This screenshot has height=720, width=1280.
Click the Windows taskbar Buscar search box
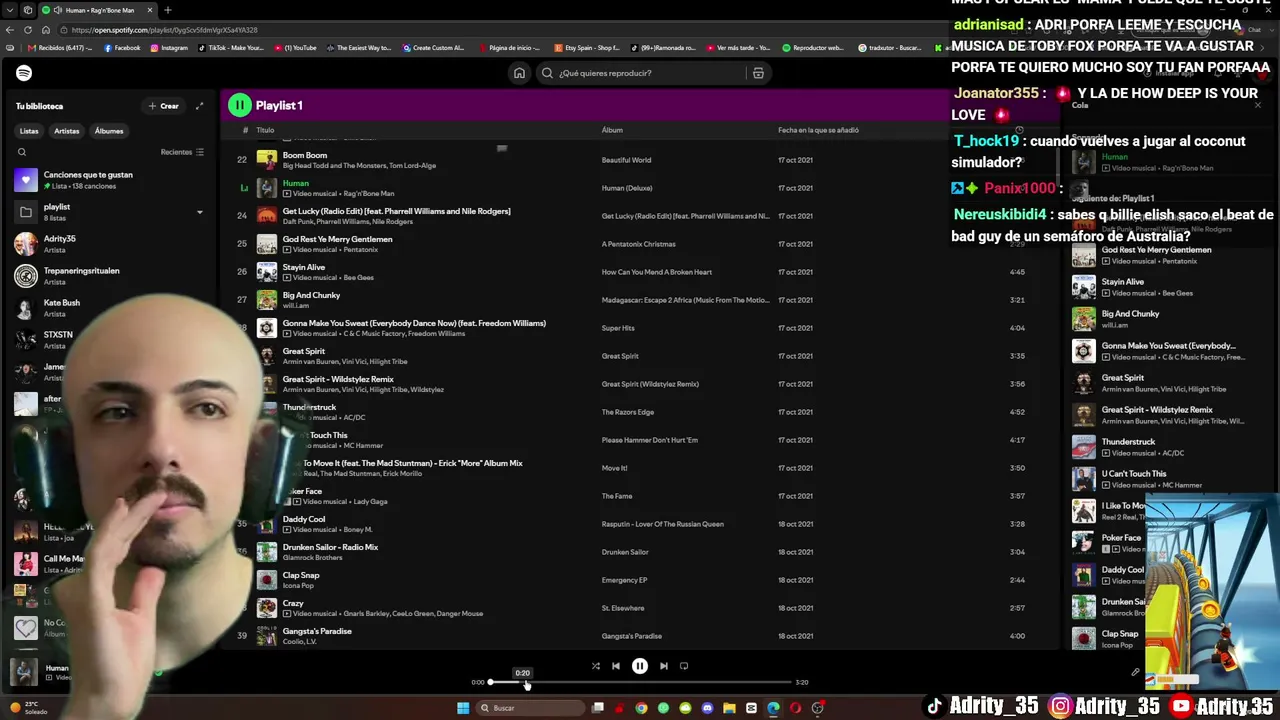pos(528,708)
